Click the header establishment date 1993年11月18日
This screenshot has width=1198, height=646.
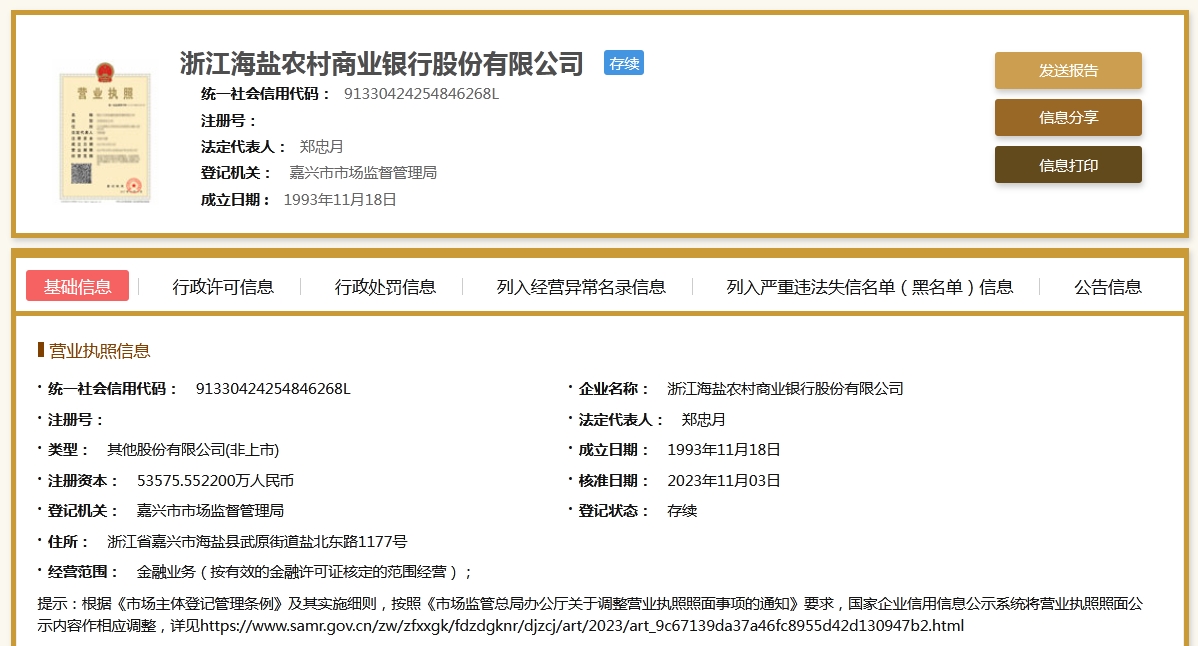340,200
